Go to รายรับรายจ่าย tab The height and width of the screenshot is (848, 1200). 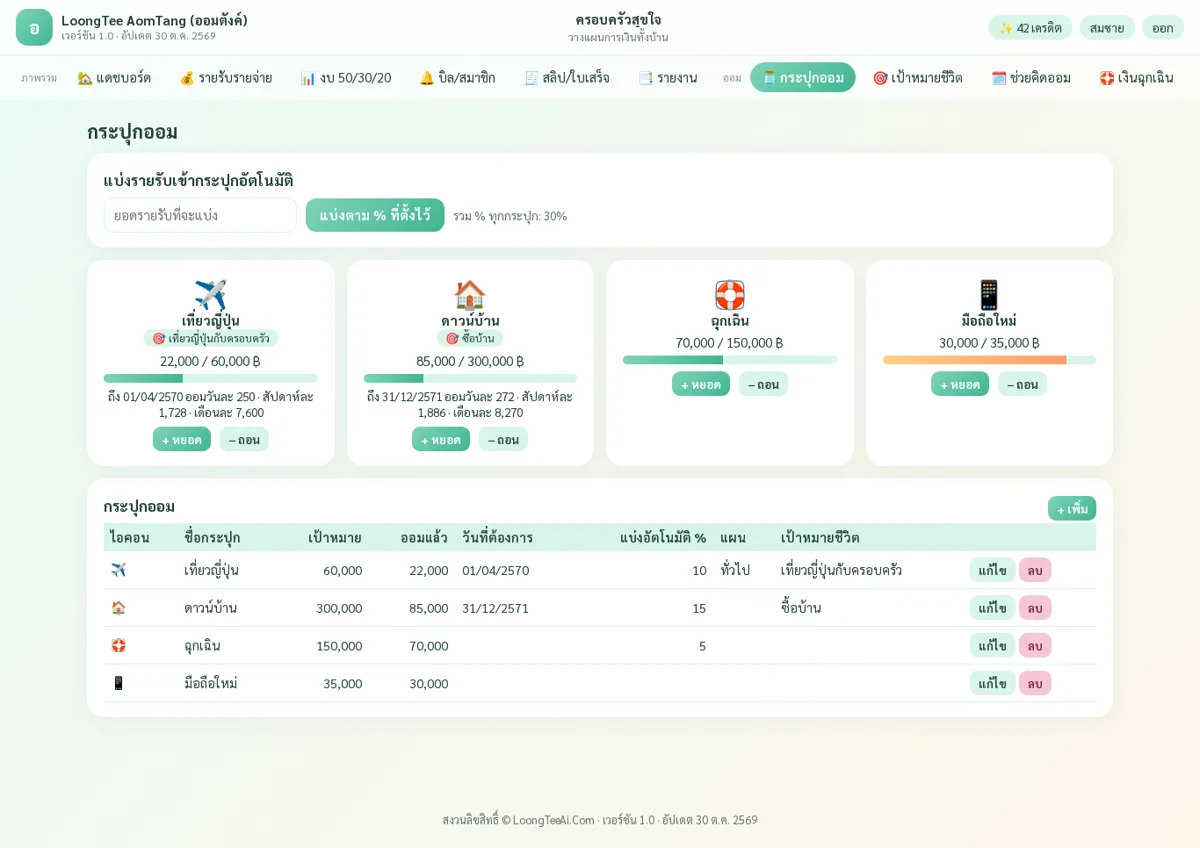pyautogui.click(x=225, y=77)
